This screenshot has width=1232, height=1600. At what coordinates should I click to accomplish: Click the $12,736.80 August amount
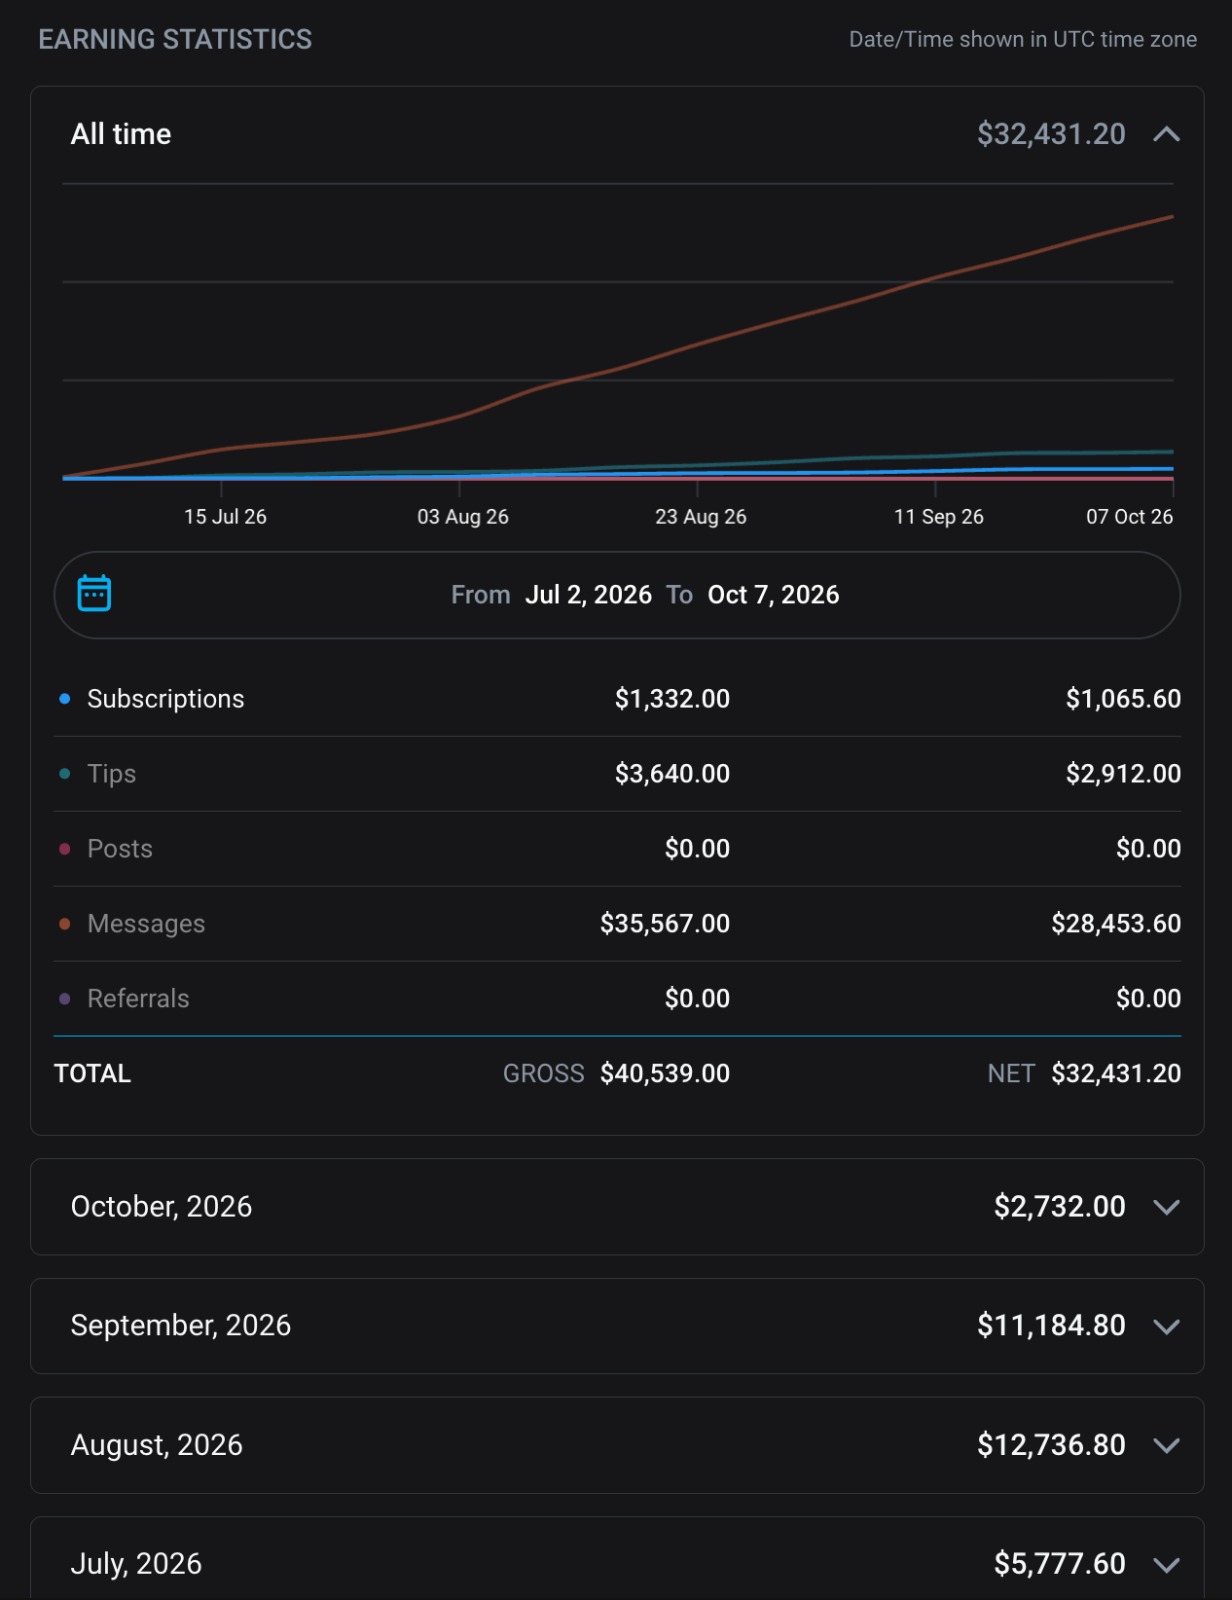(x=1051, y=1445)
